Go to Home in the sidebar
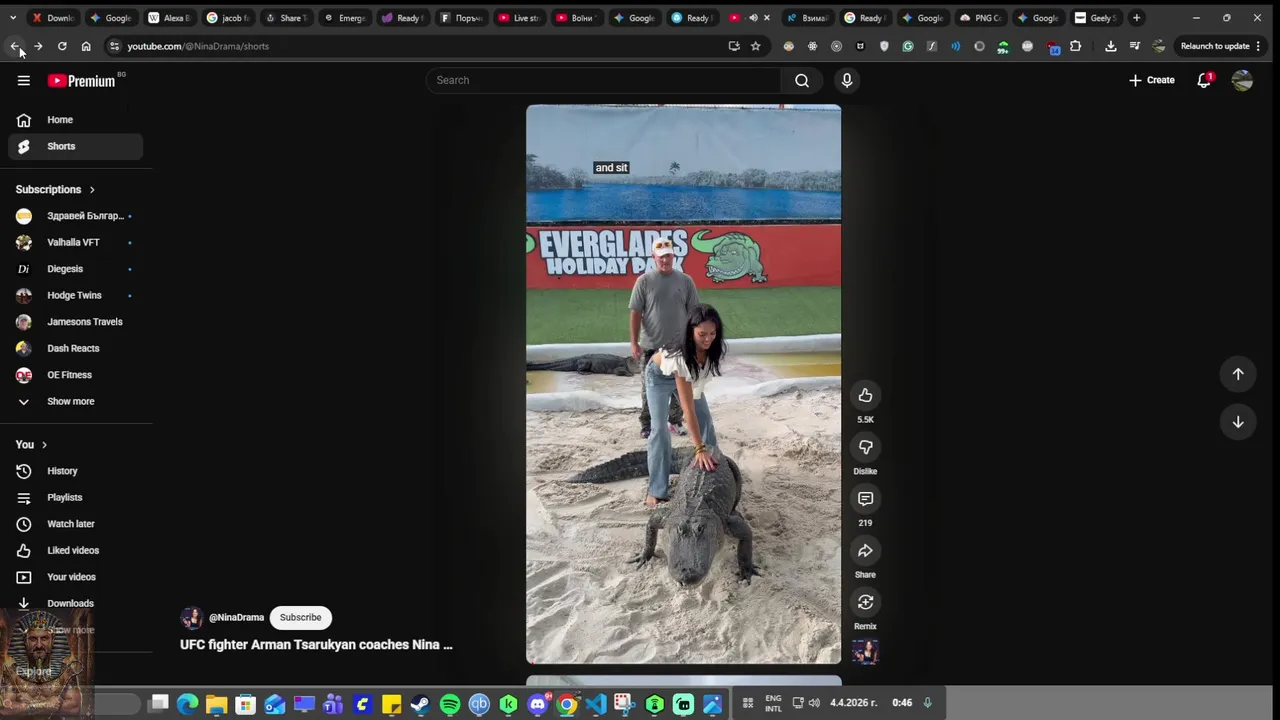The height and width of the screenshot is (720, 1280). coord(76,120)
